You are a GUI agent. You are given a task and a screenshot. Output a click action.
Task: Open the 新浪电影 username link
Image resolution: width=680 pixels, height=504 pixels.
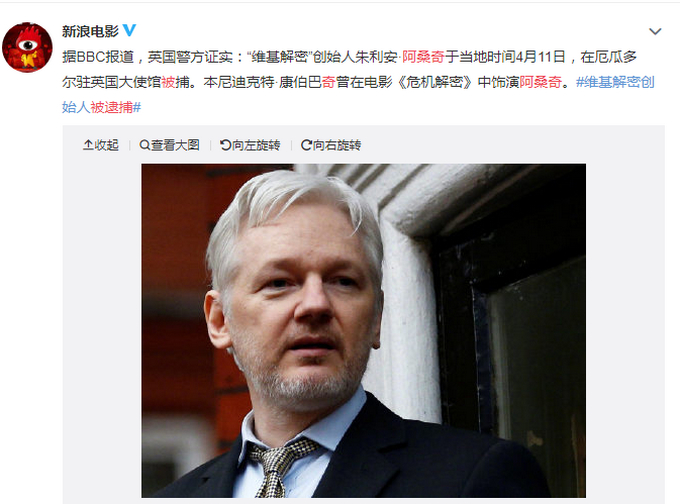point(90,31)
